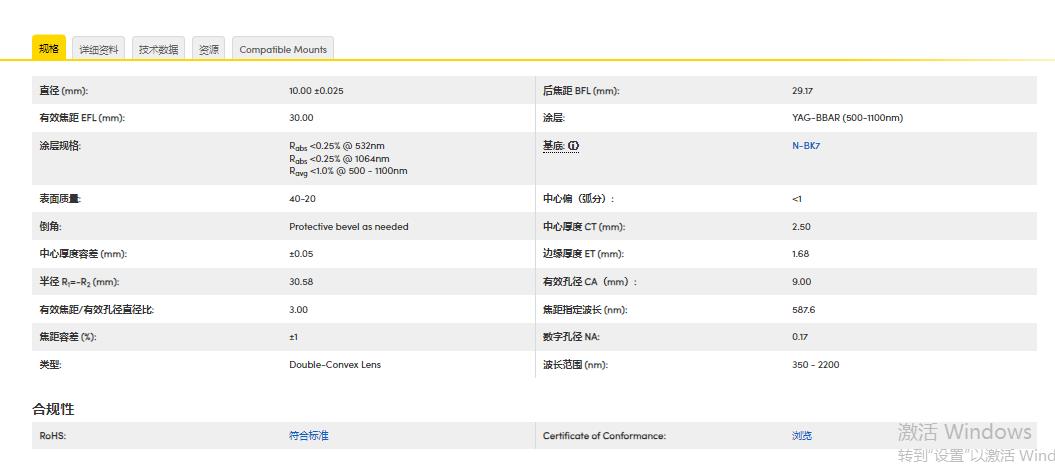The height and width of the screenshot is (466, 1055).
Task: Open the N-BK7 substrate link
Action: (x=805, y=146)
